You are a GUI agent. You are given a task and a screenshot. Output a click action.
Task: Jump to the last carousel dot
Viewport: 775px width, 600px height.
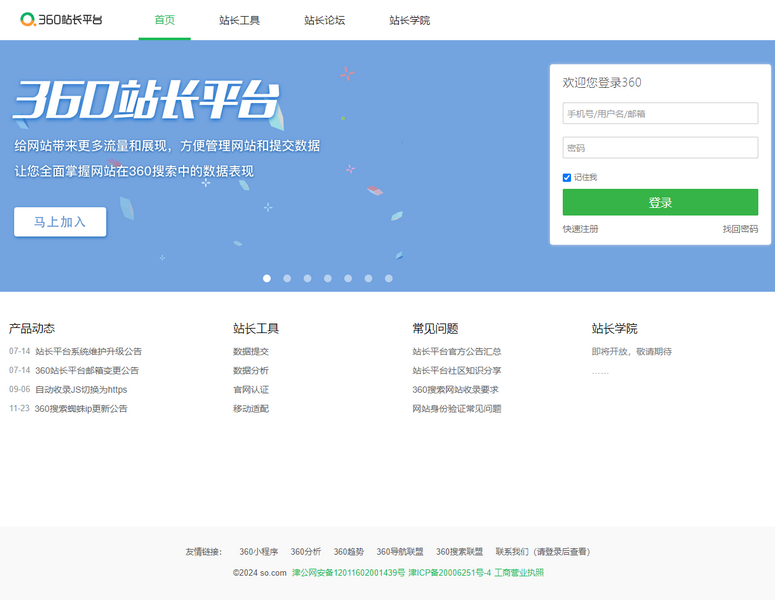[389, 278]
